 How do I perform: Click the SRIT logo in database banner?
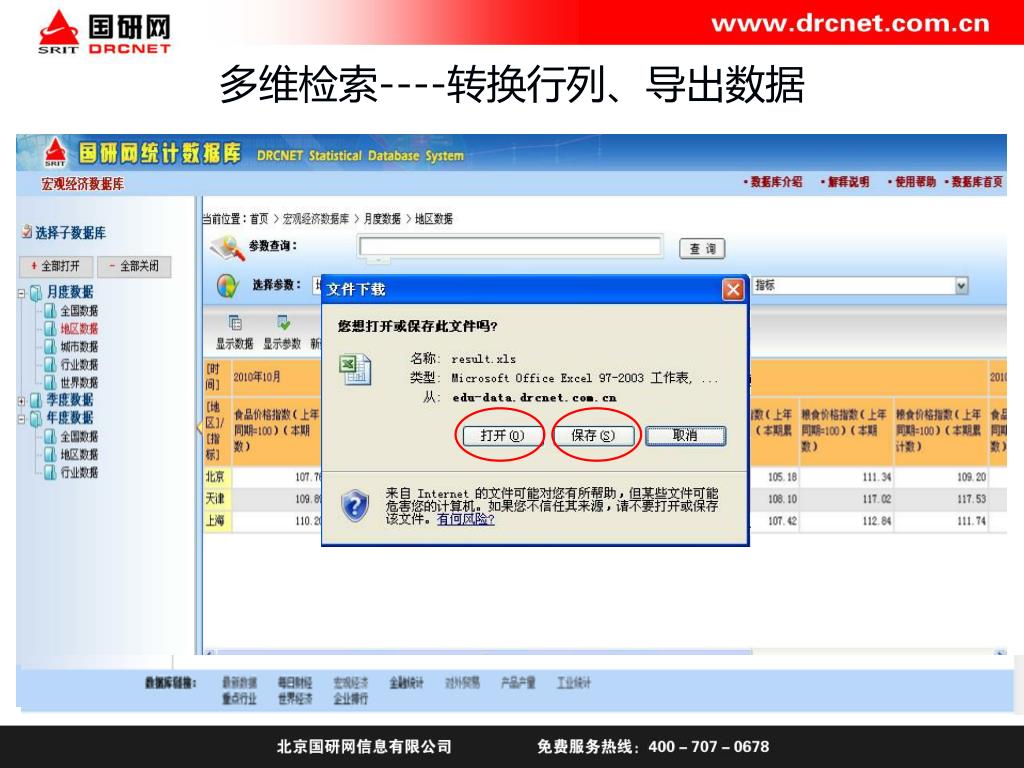[55, 153]
